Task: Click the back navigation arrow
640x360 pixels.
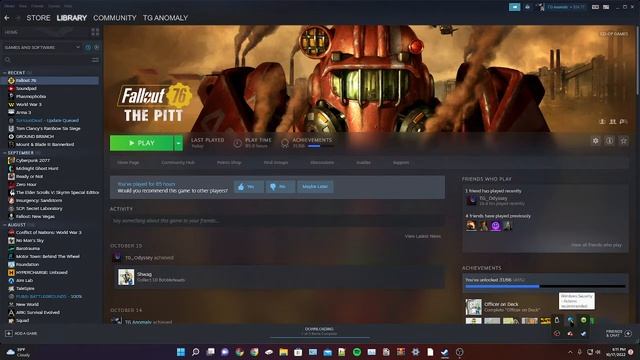Action: (x=7, y=18)
